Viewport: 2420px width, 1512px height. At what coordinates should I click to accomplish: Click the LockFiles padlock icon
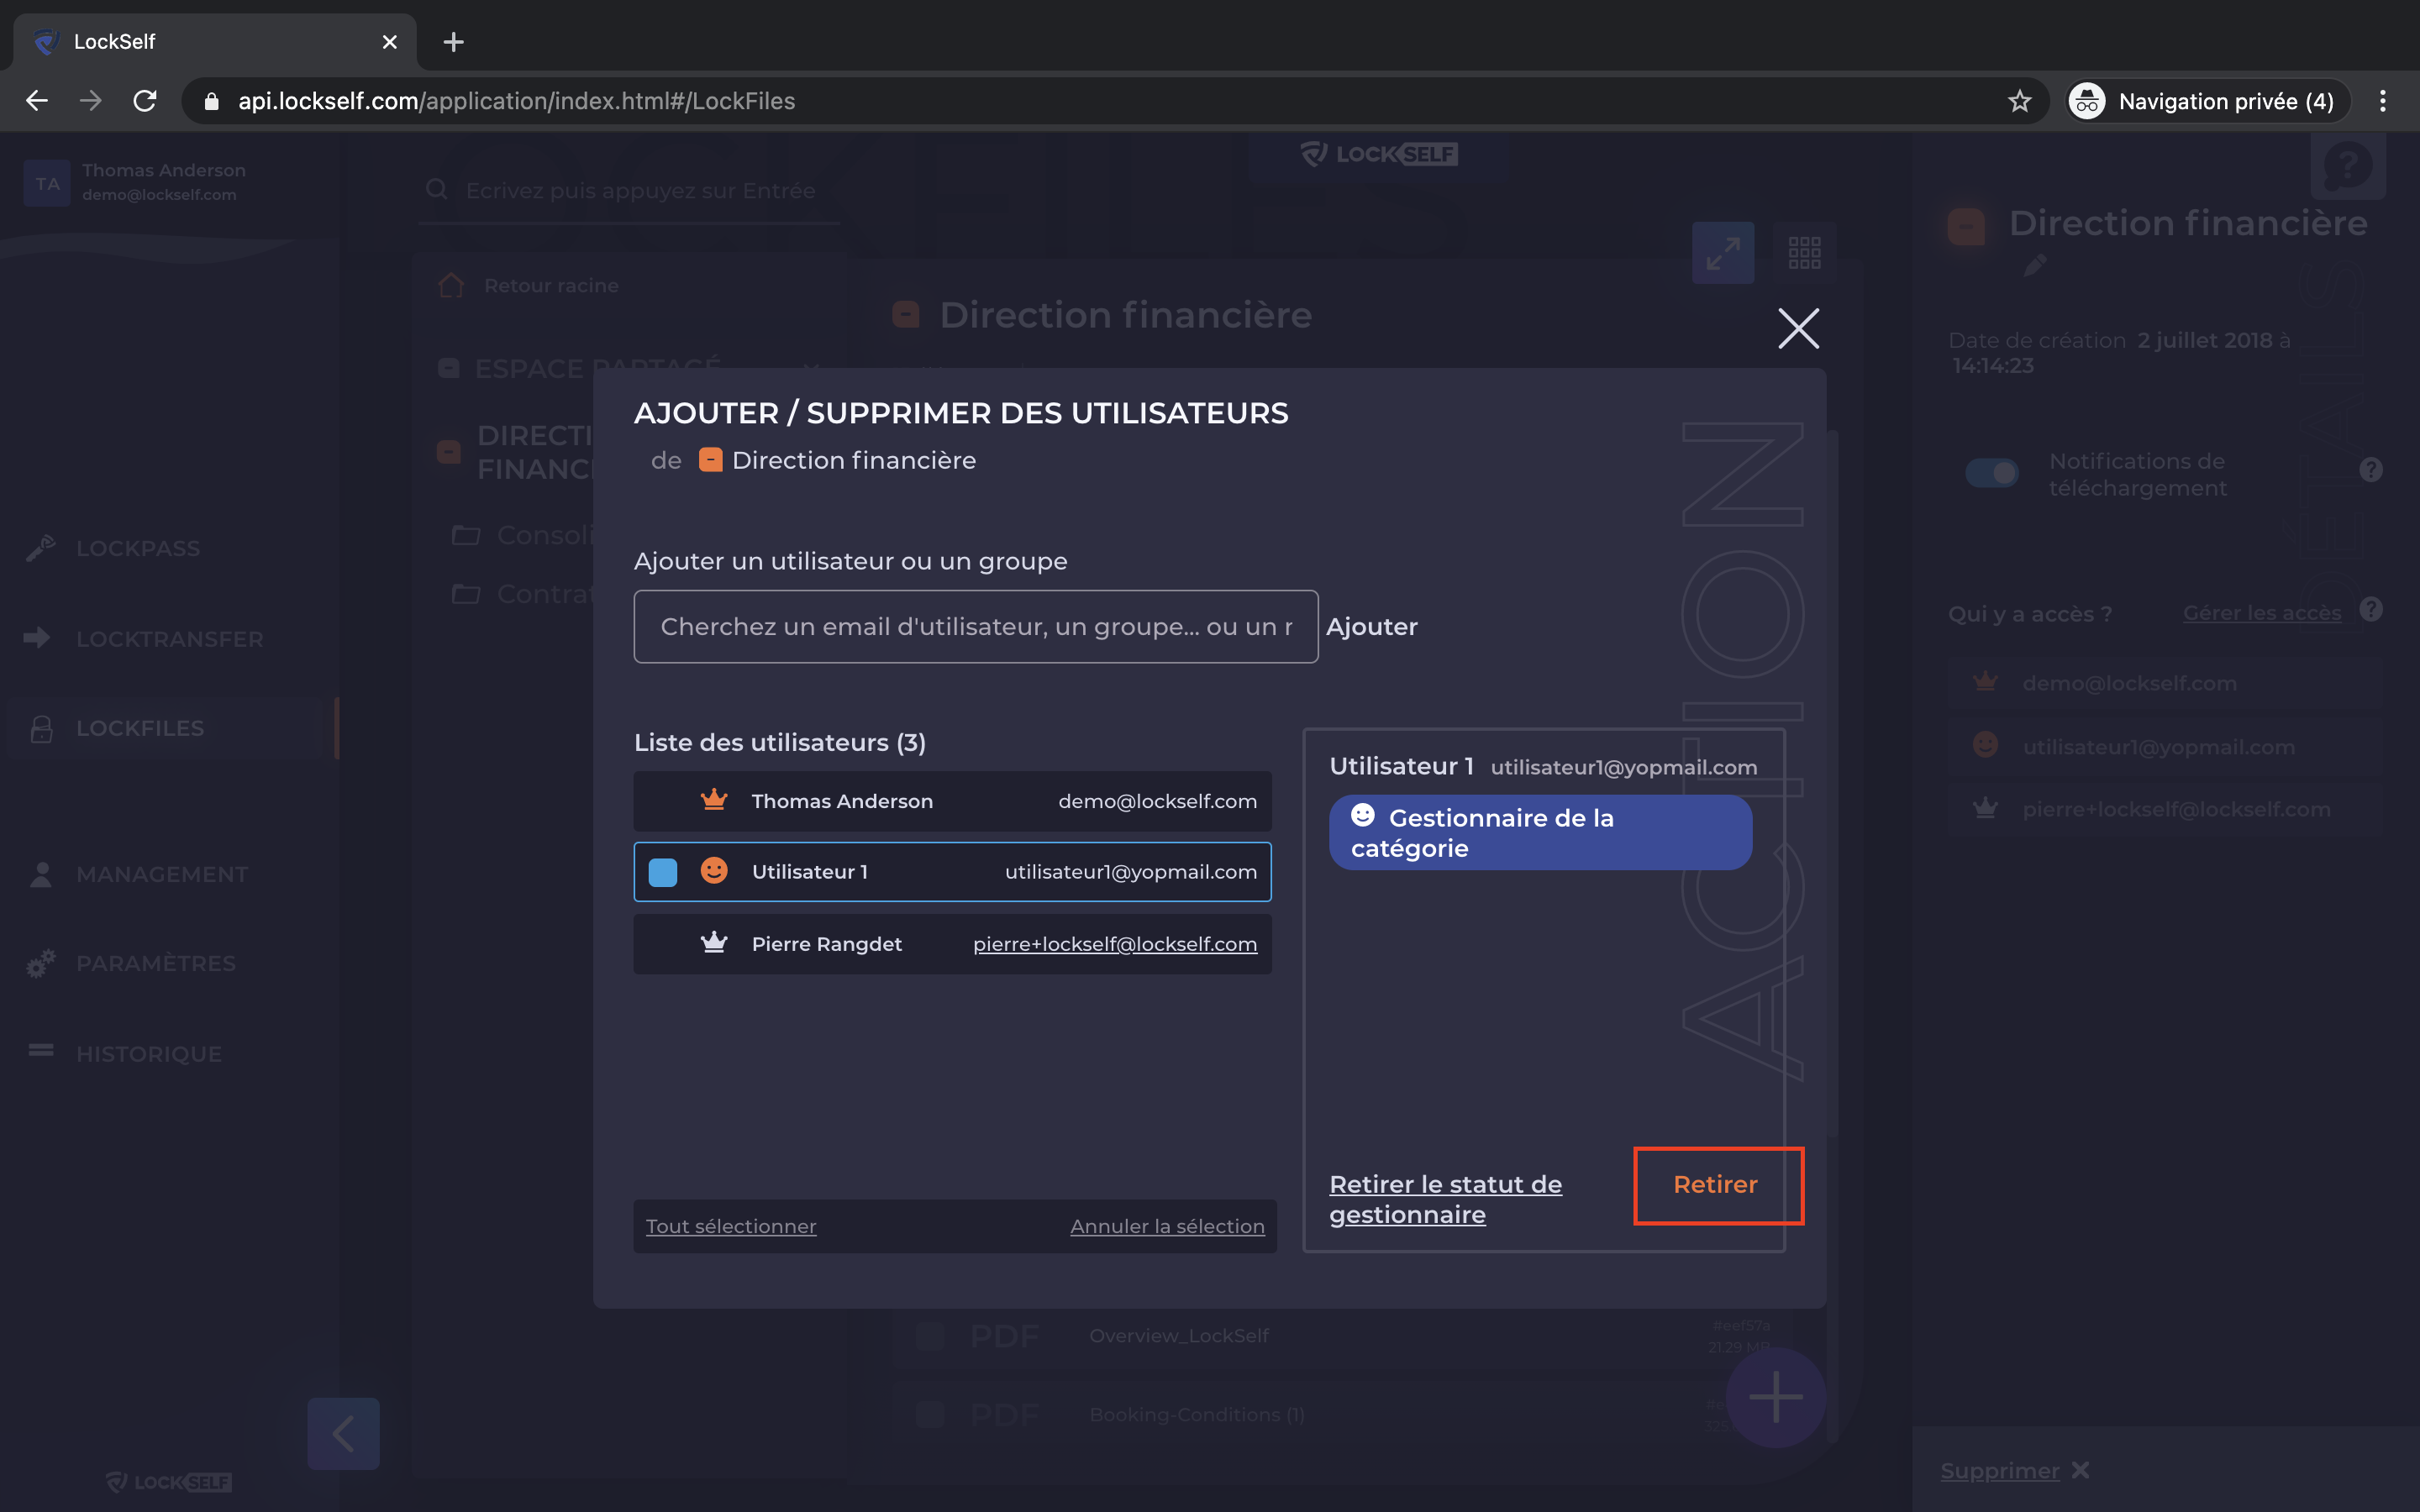[x=41, y=729]
